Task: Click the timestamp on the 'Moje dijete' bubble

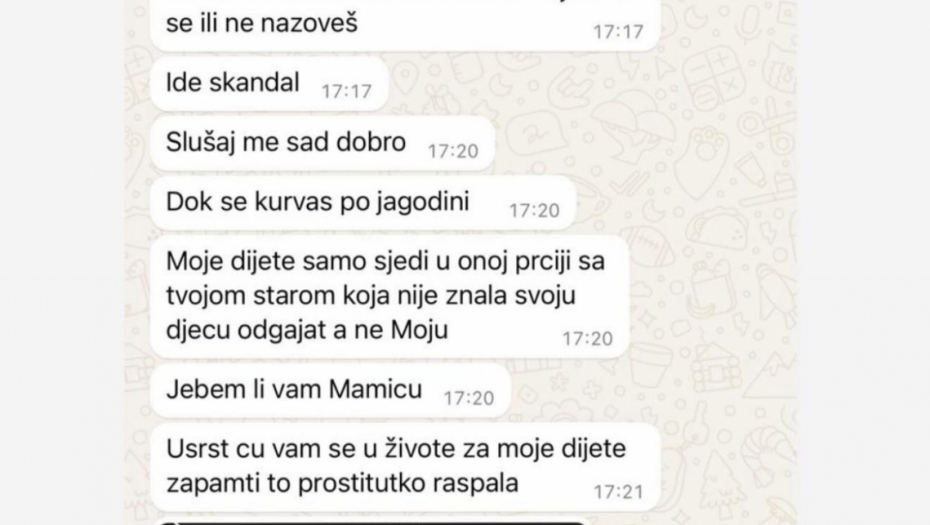Action: 587,339
